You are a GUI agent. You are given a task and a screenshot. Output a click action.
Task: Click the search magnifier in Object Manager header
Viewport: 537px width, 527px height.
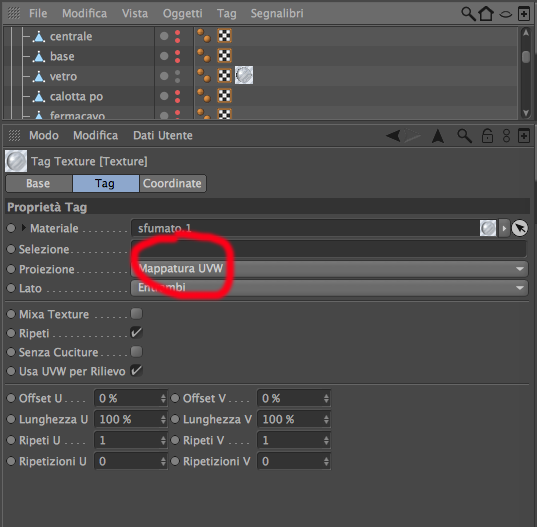(x=468, y=14)
